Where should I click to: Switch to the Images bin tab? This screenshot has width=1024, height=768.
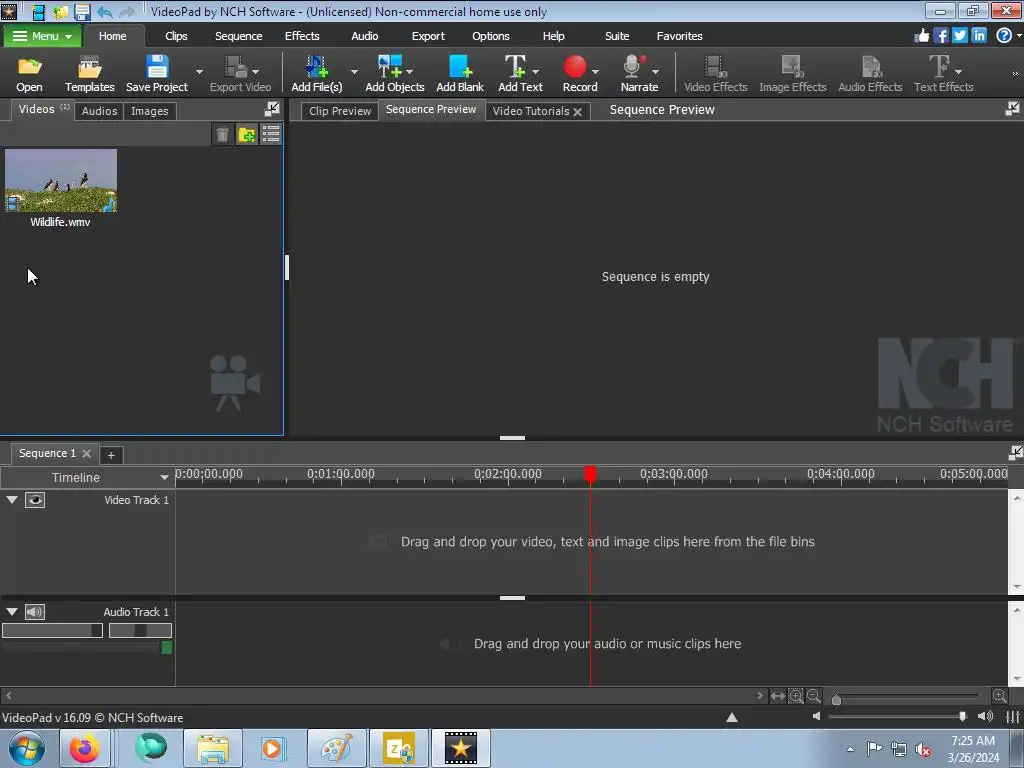[x=150, y=111]
